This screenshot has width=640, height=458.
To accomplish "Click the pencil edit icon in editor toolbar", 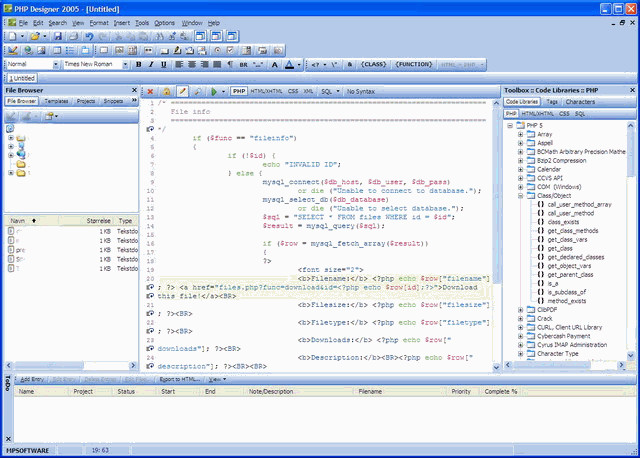I will pos(182,91).
